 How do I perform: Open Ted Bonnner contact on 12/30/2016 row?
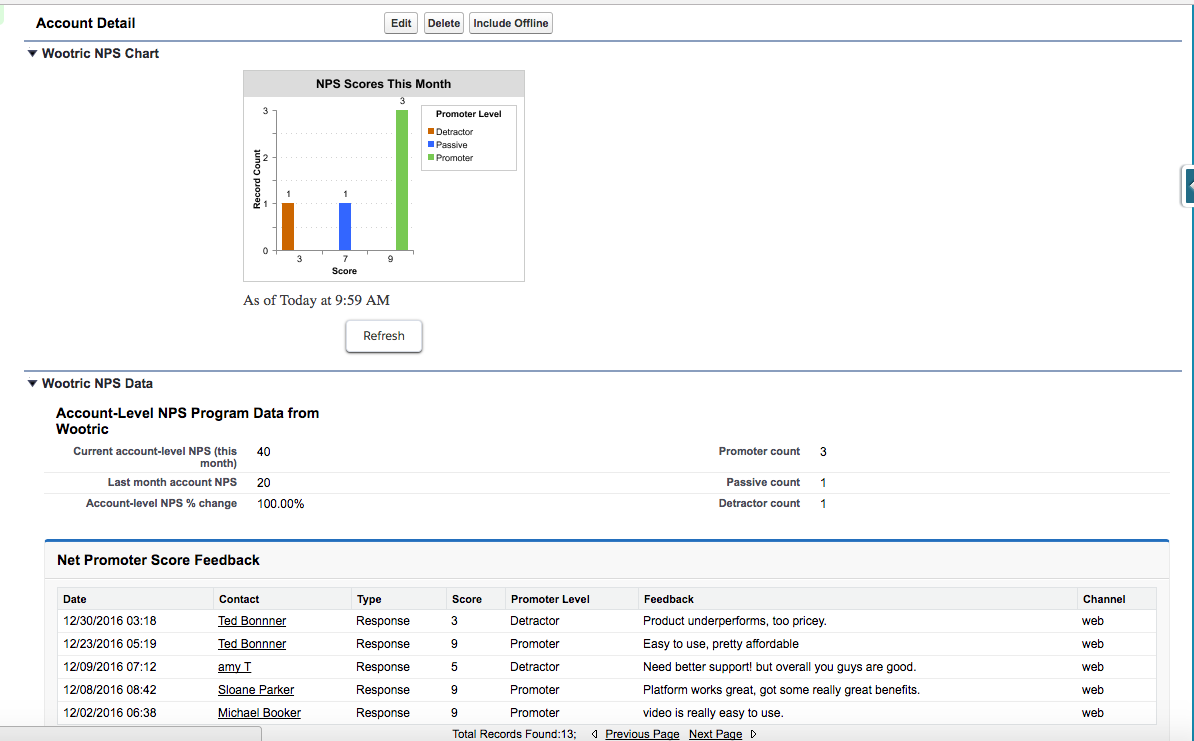click(252, 621)
